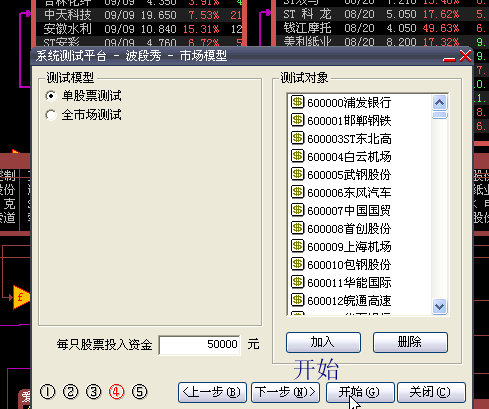Click the 每只股票投入资金 amount field
The width and height of the screenshot is (489, 409).
pos(199,344)
